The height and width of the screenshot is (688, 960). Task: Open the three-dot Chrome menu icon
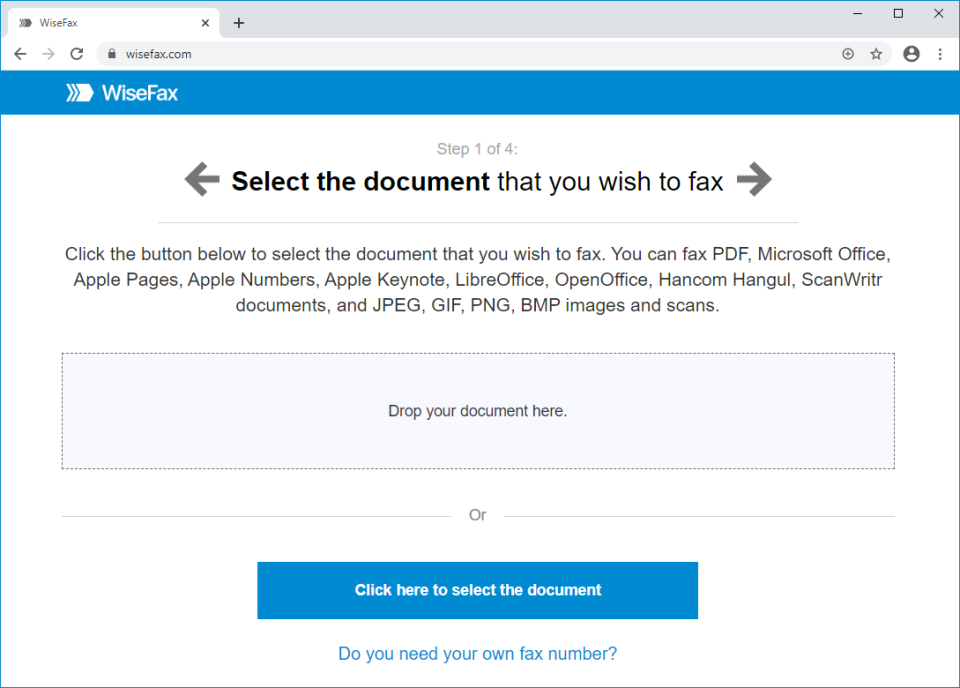(x=941, y=53)
